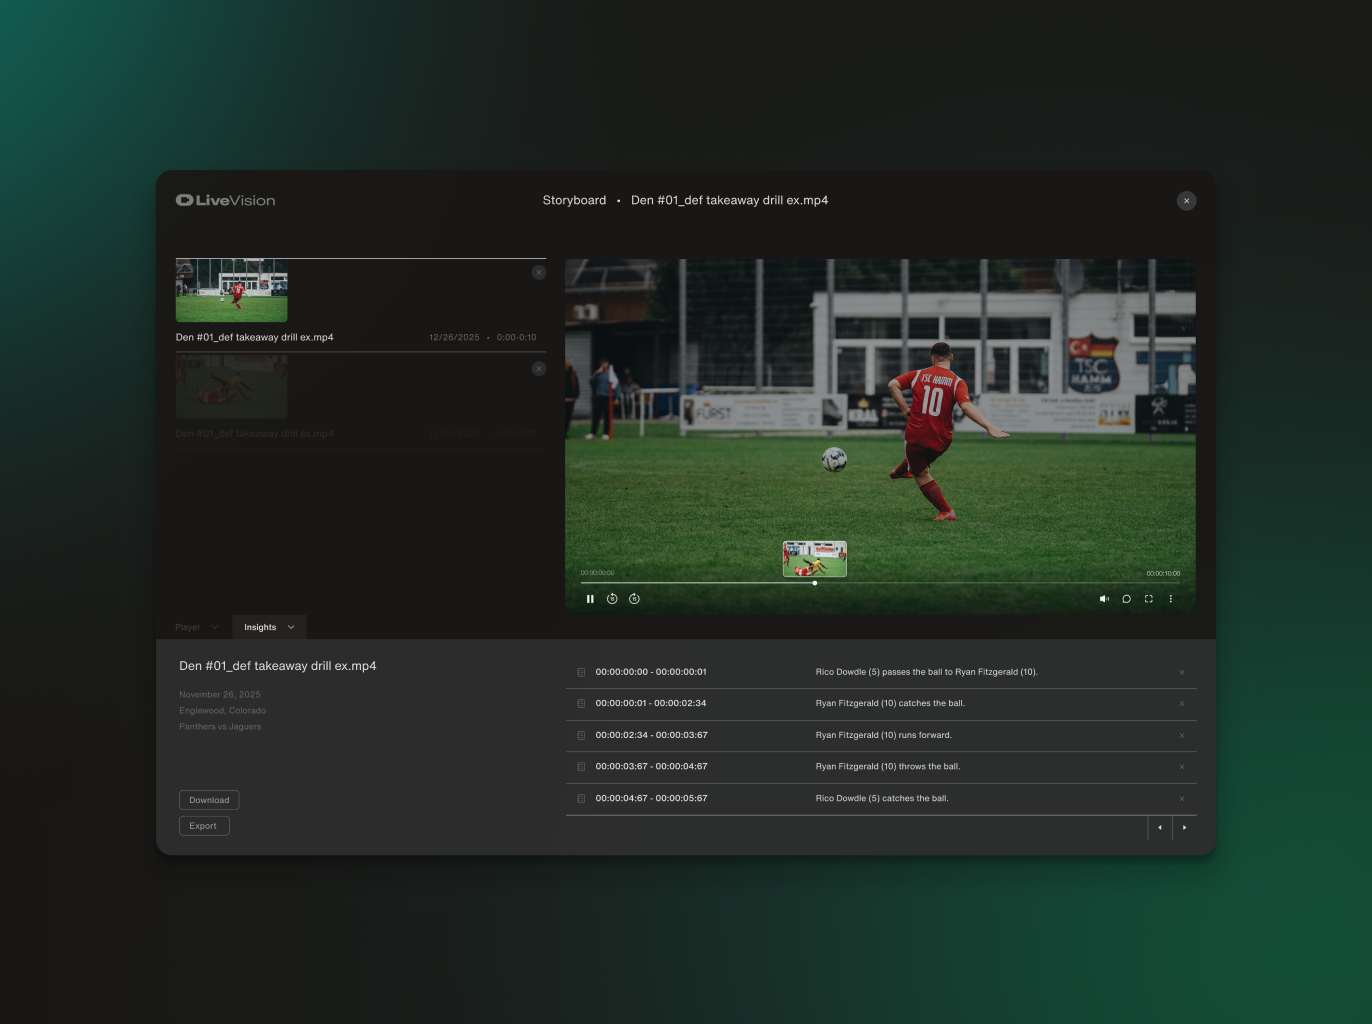Viewport: 1372px width, 1024px height.
Task: Click the Export button
Action: [204, 826]
